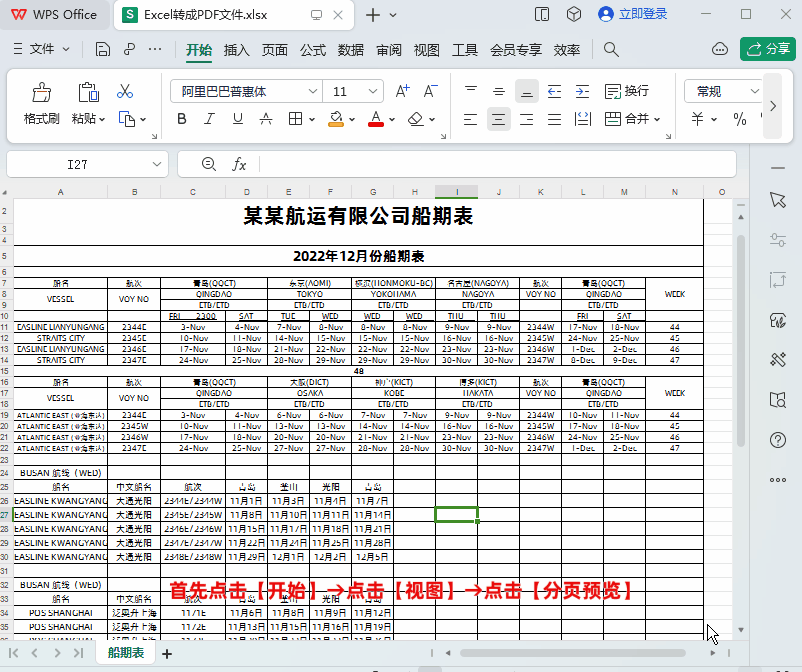Screen dimensions: 802x672
Task: Open the File (文件) menu dropdown
Action: pos(41,50)
